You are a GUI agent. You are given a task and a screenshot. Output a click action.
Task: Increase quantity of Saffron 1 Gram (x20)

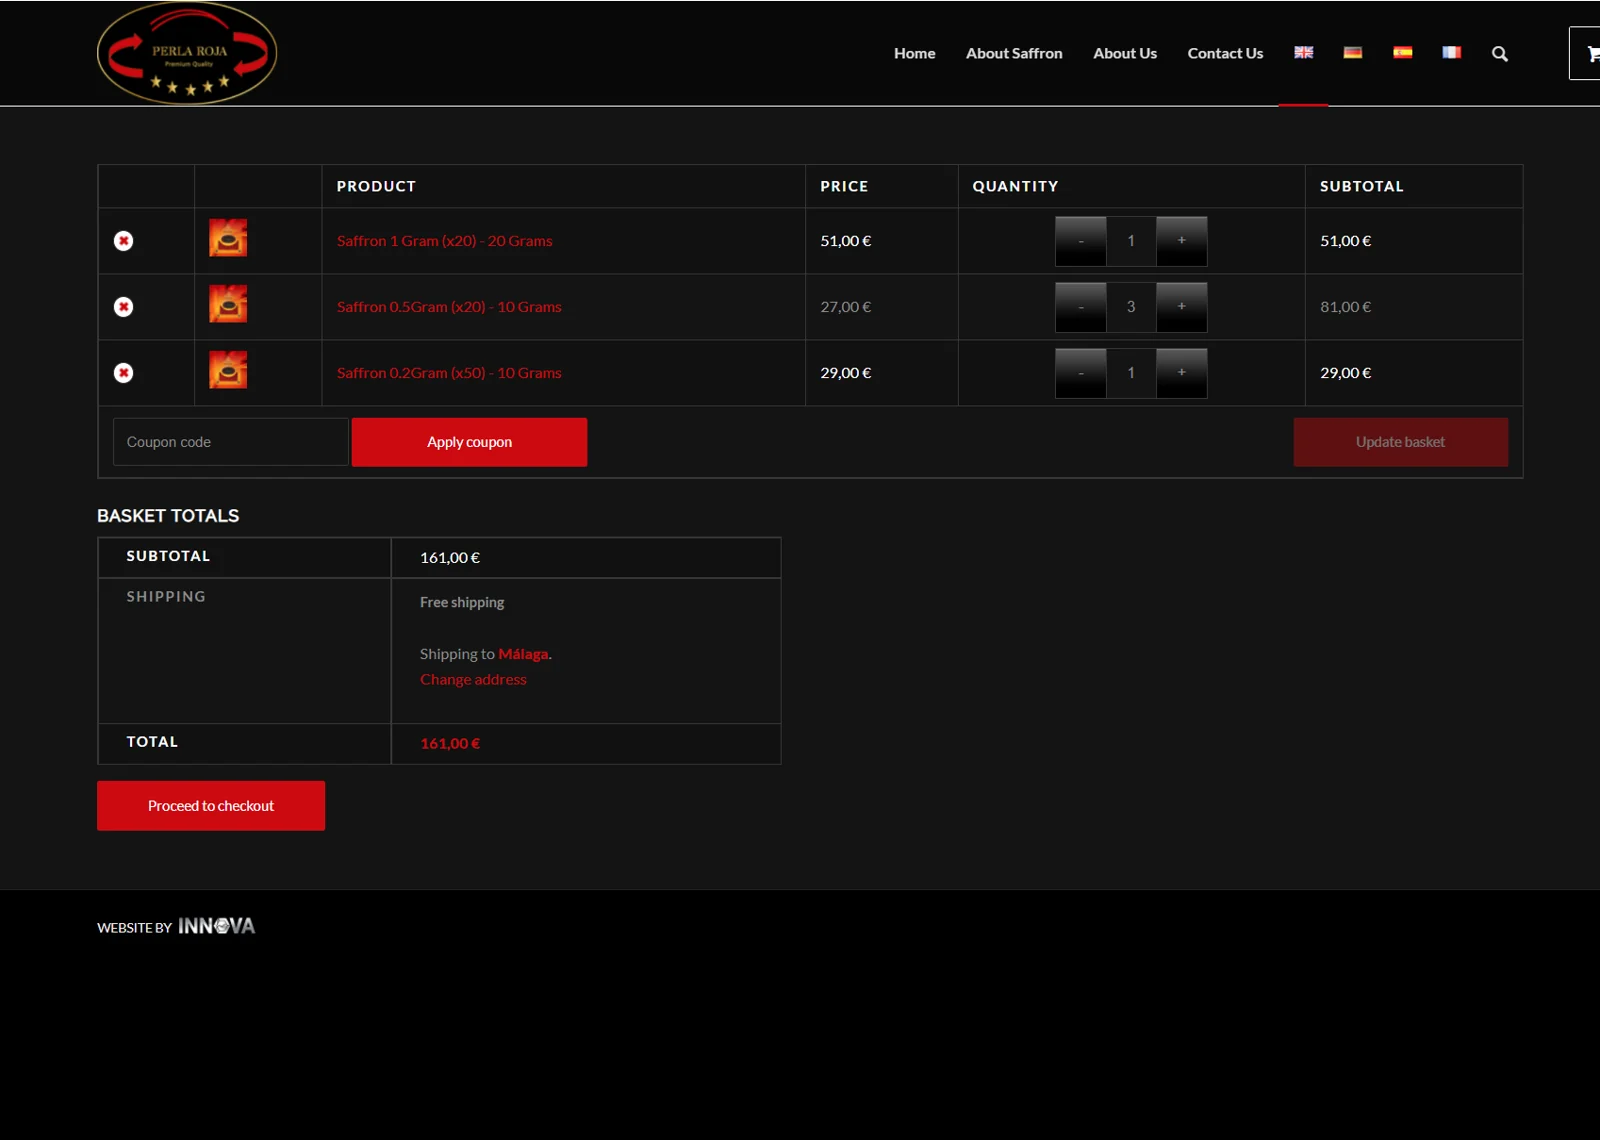pyautogui.click(x=1182, y=241)
